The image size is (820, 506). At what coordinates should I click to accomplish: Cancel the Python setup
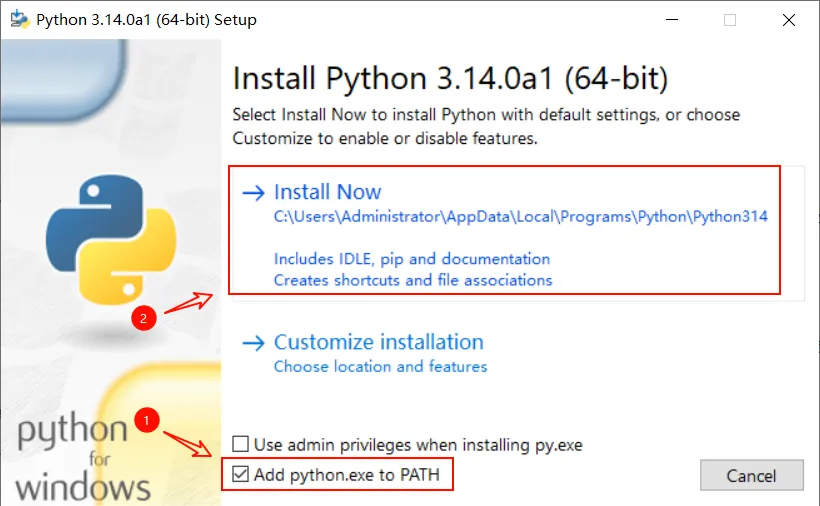click(751, 475)
